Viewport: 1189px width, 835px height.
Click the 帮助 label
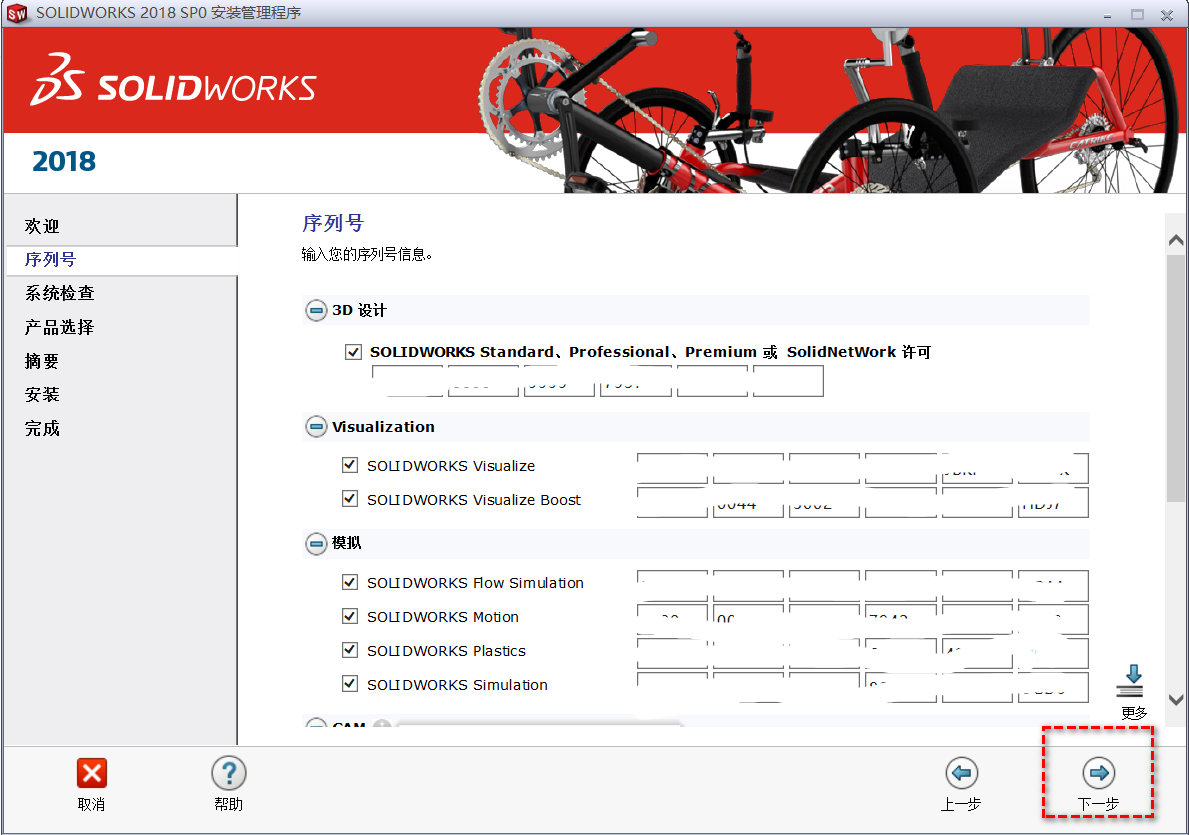click(x=228, y=804)
